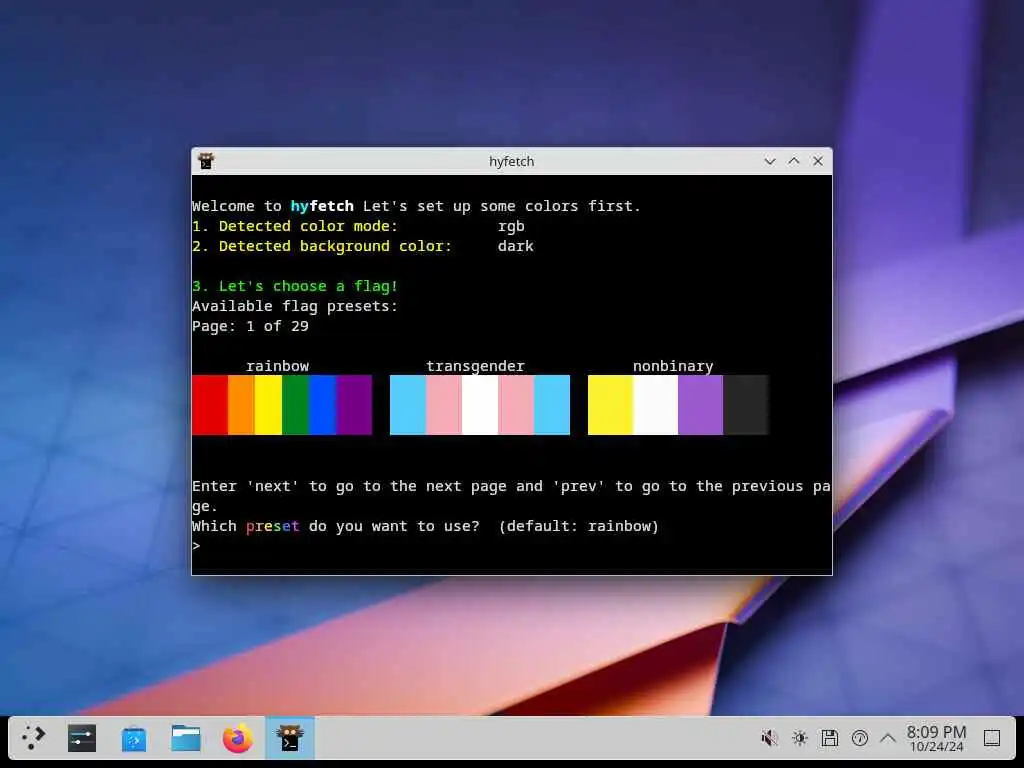Maximize the hyfetch terminal window

tap(793, 161)
